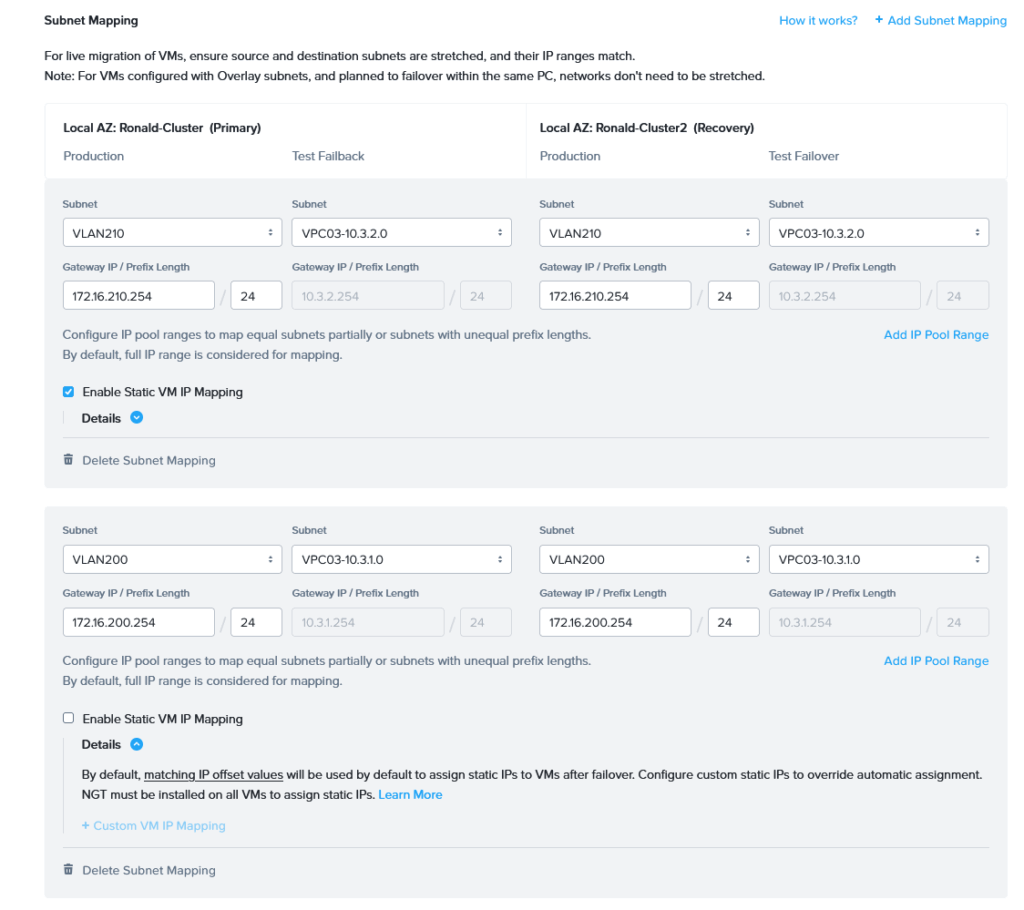The image size is (1024, 910).
Task: Click trash icon in first subnet mapping
Action: [x=68, y=460]
